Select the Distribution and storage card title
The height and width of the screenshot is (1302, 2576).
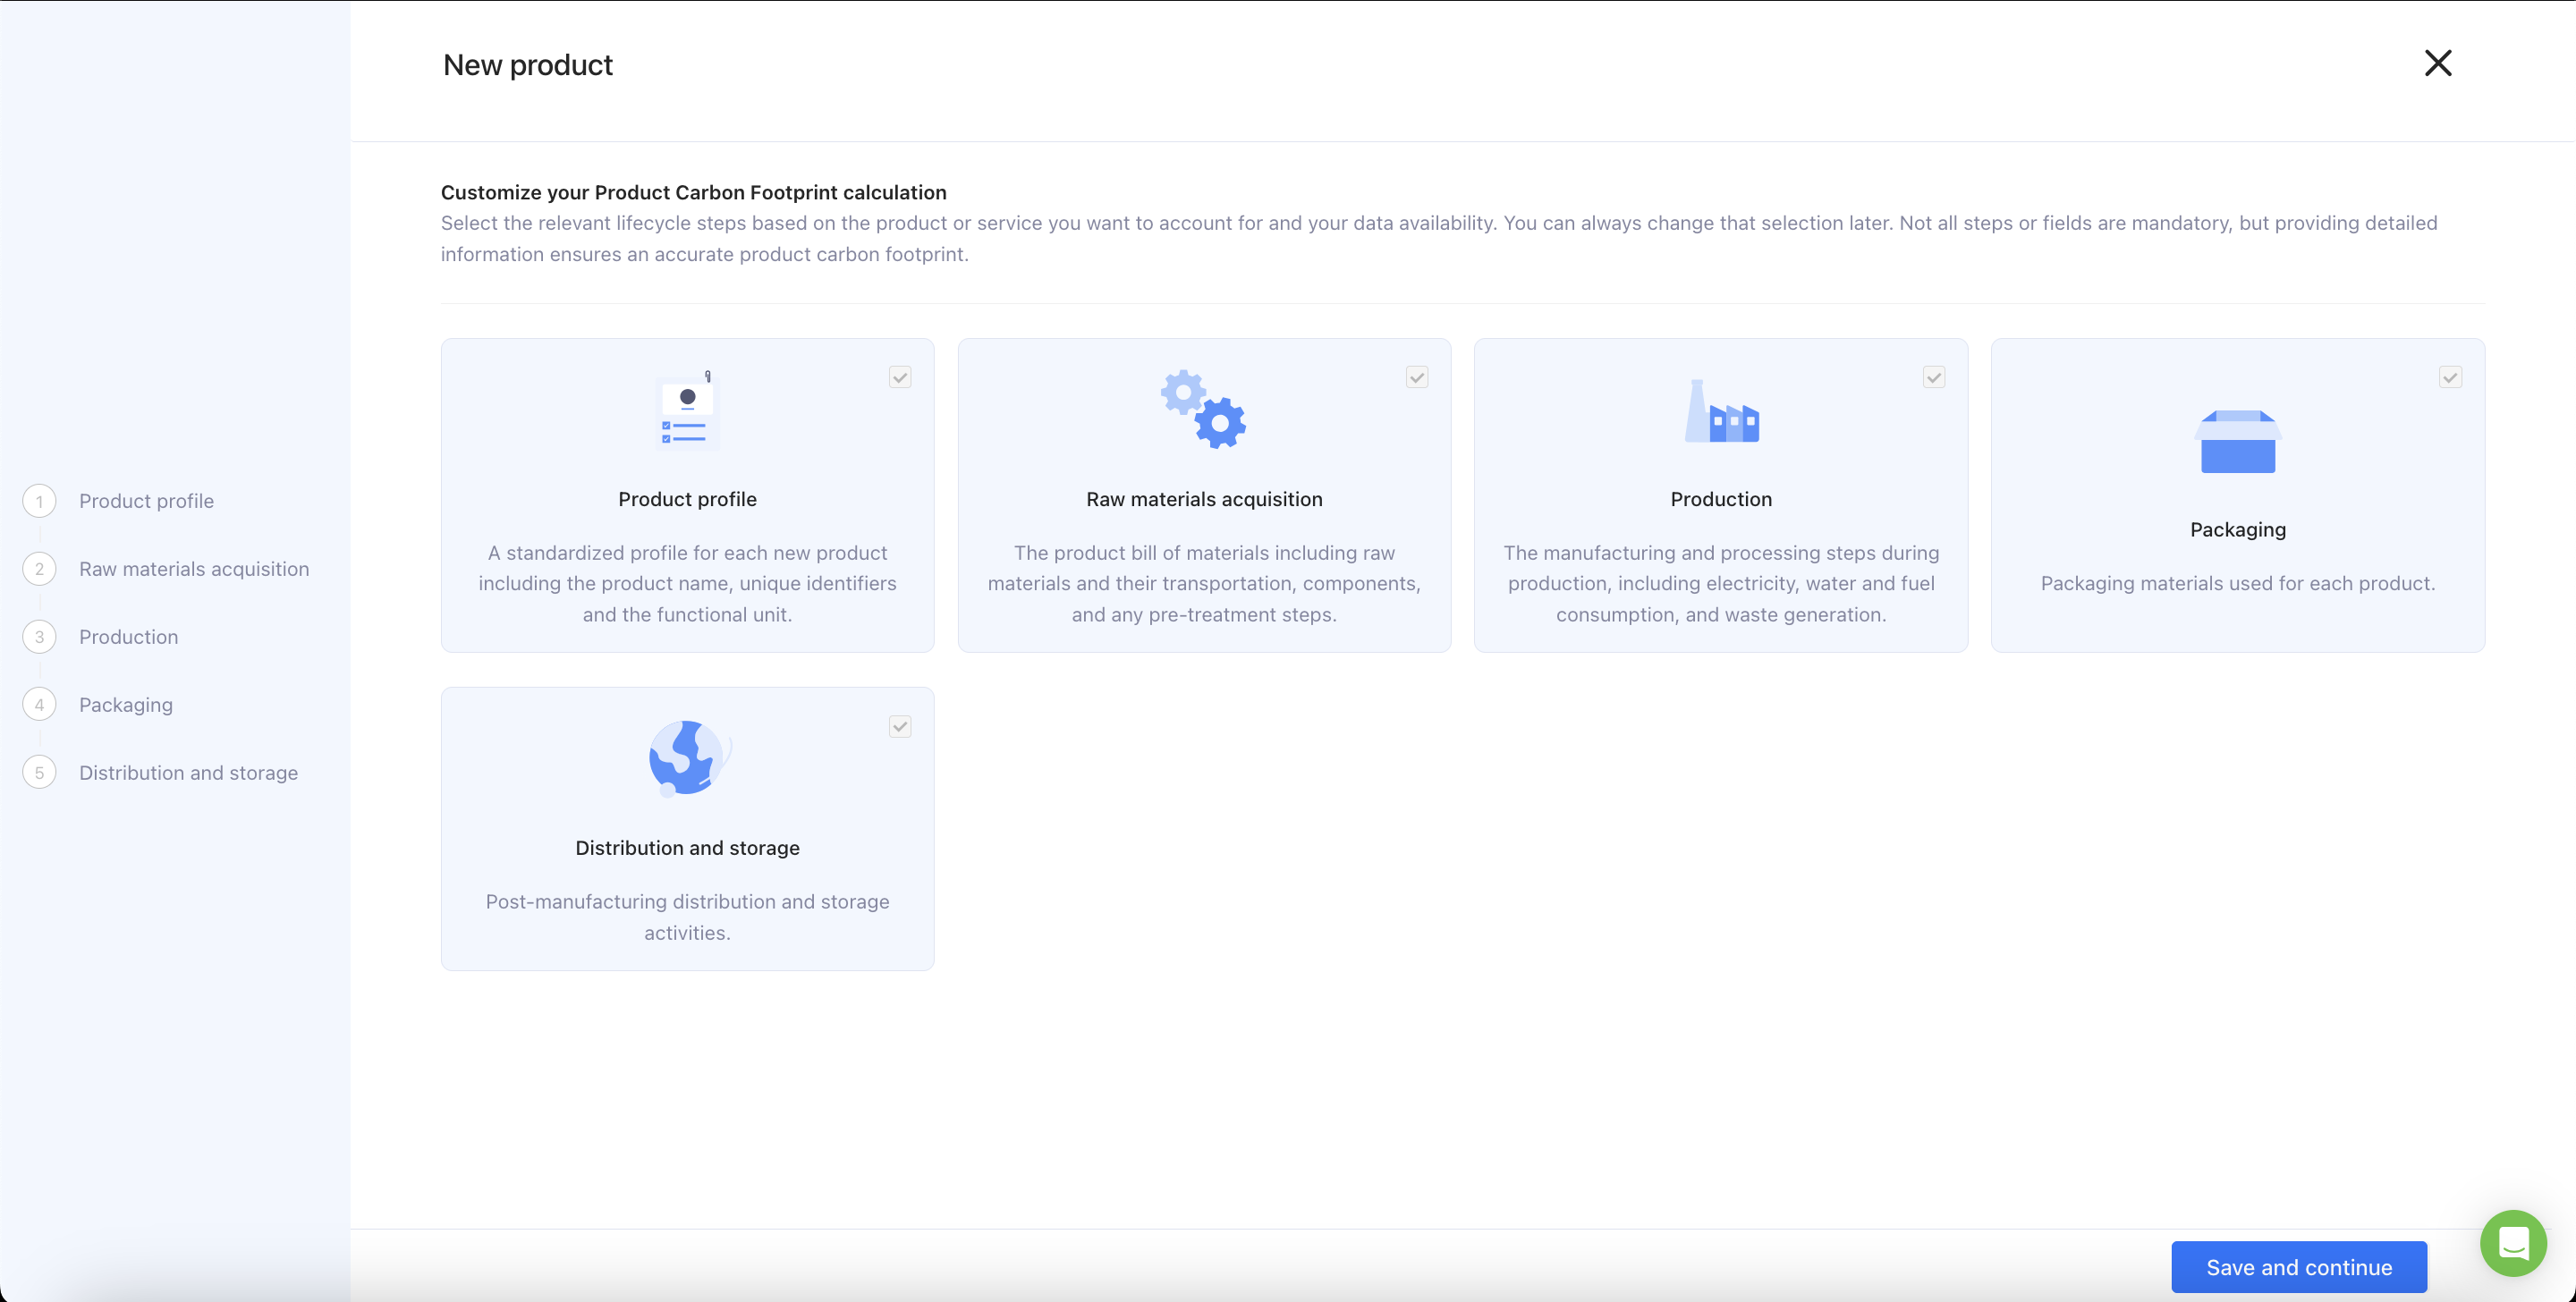point(687,848)
